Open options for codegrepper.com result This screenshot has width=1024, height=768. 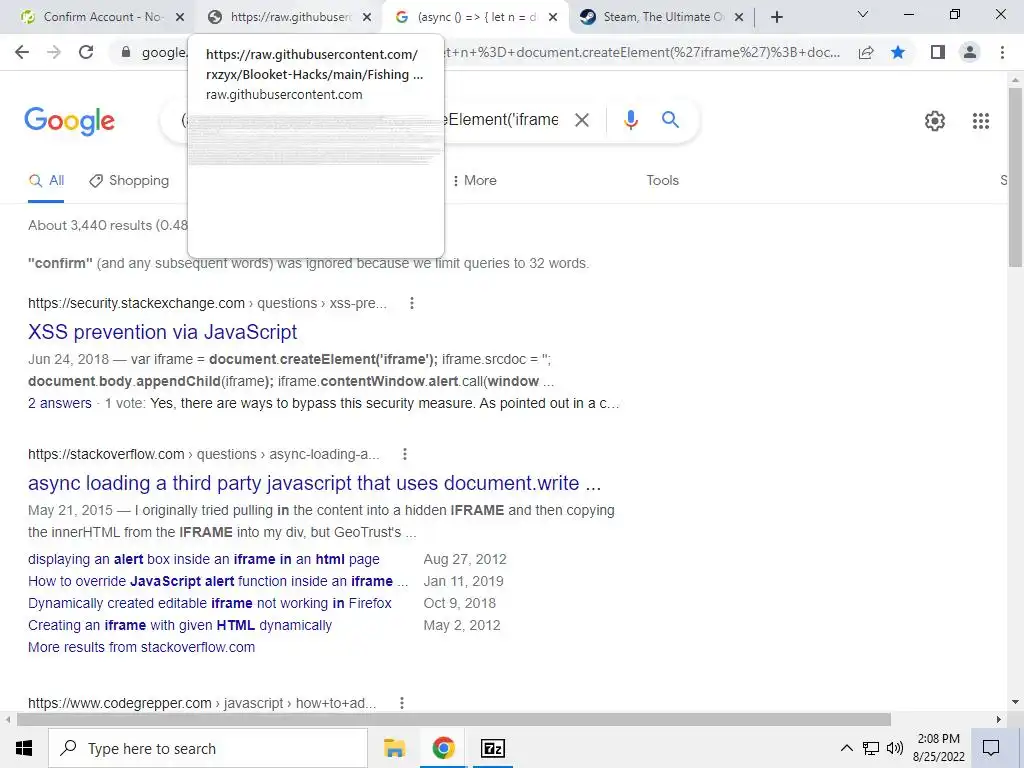point(402,703)
